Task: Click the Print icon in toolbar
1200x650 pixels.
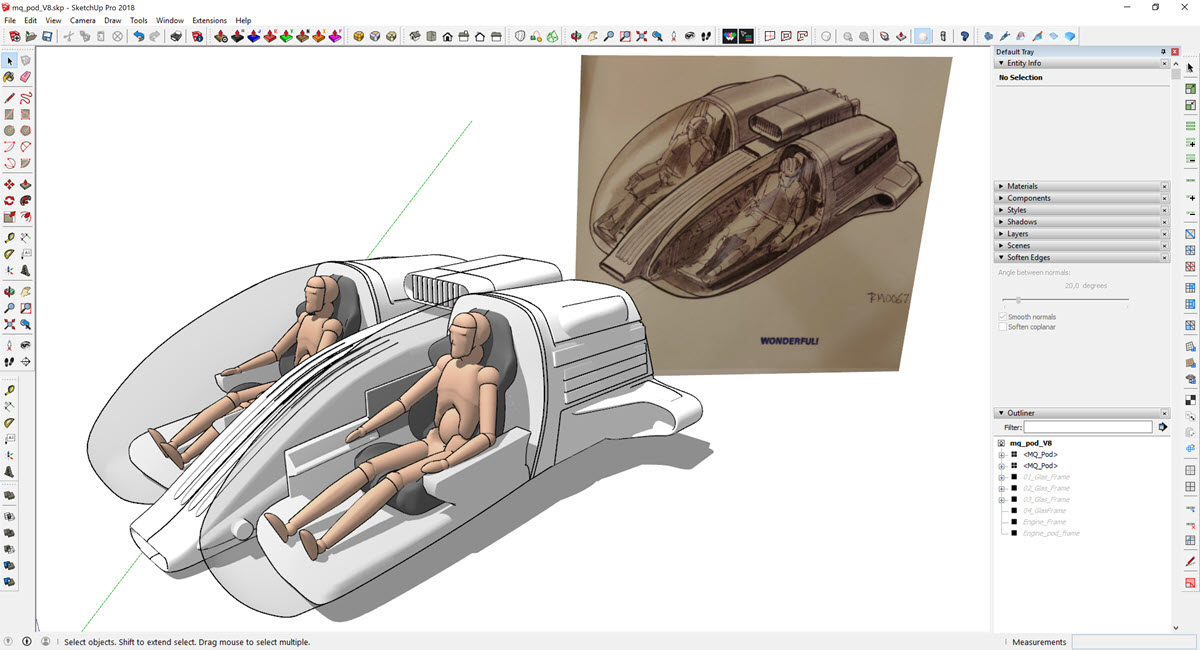Action: coord(175,37)
